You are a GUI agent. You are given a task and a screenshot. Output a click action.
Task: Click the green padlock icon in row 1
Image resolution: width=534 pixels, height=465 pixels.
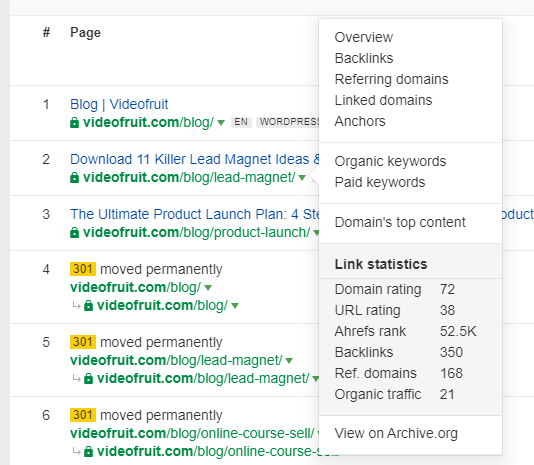coord(74,122)
